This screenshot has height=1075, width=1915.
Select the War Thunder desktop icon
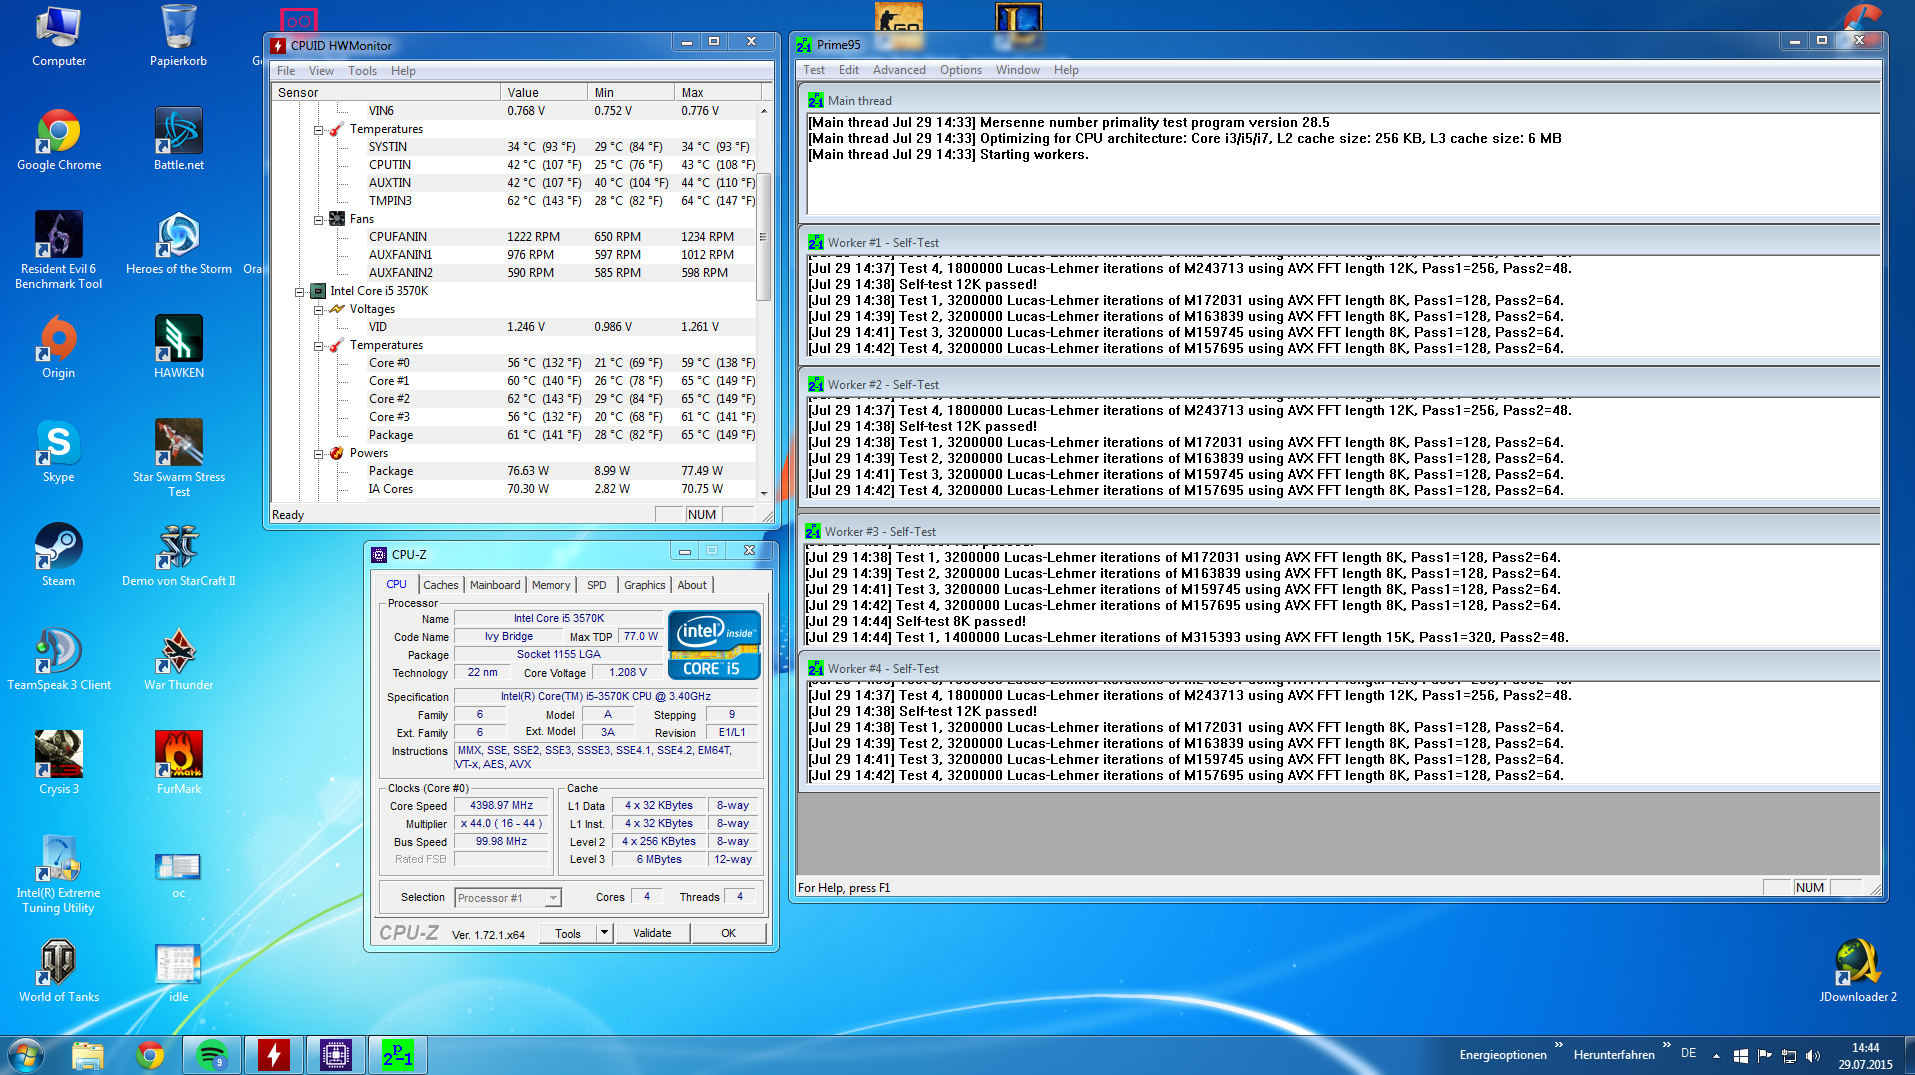[x=178, y=660]
